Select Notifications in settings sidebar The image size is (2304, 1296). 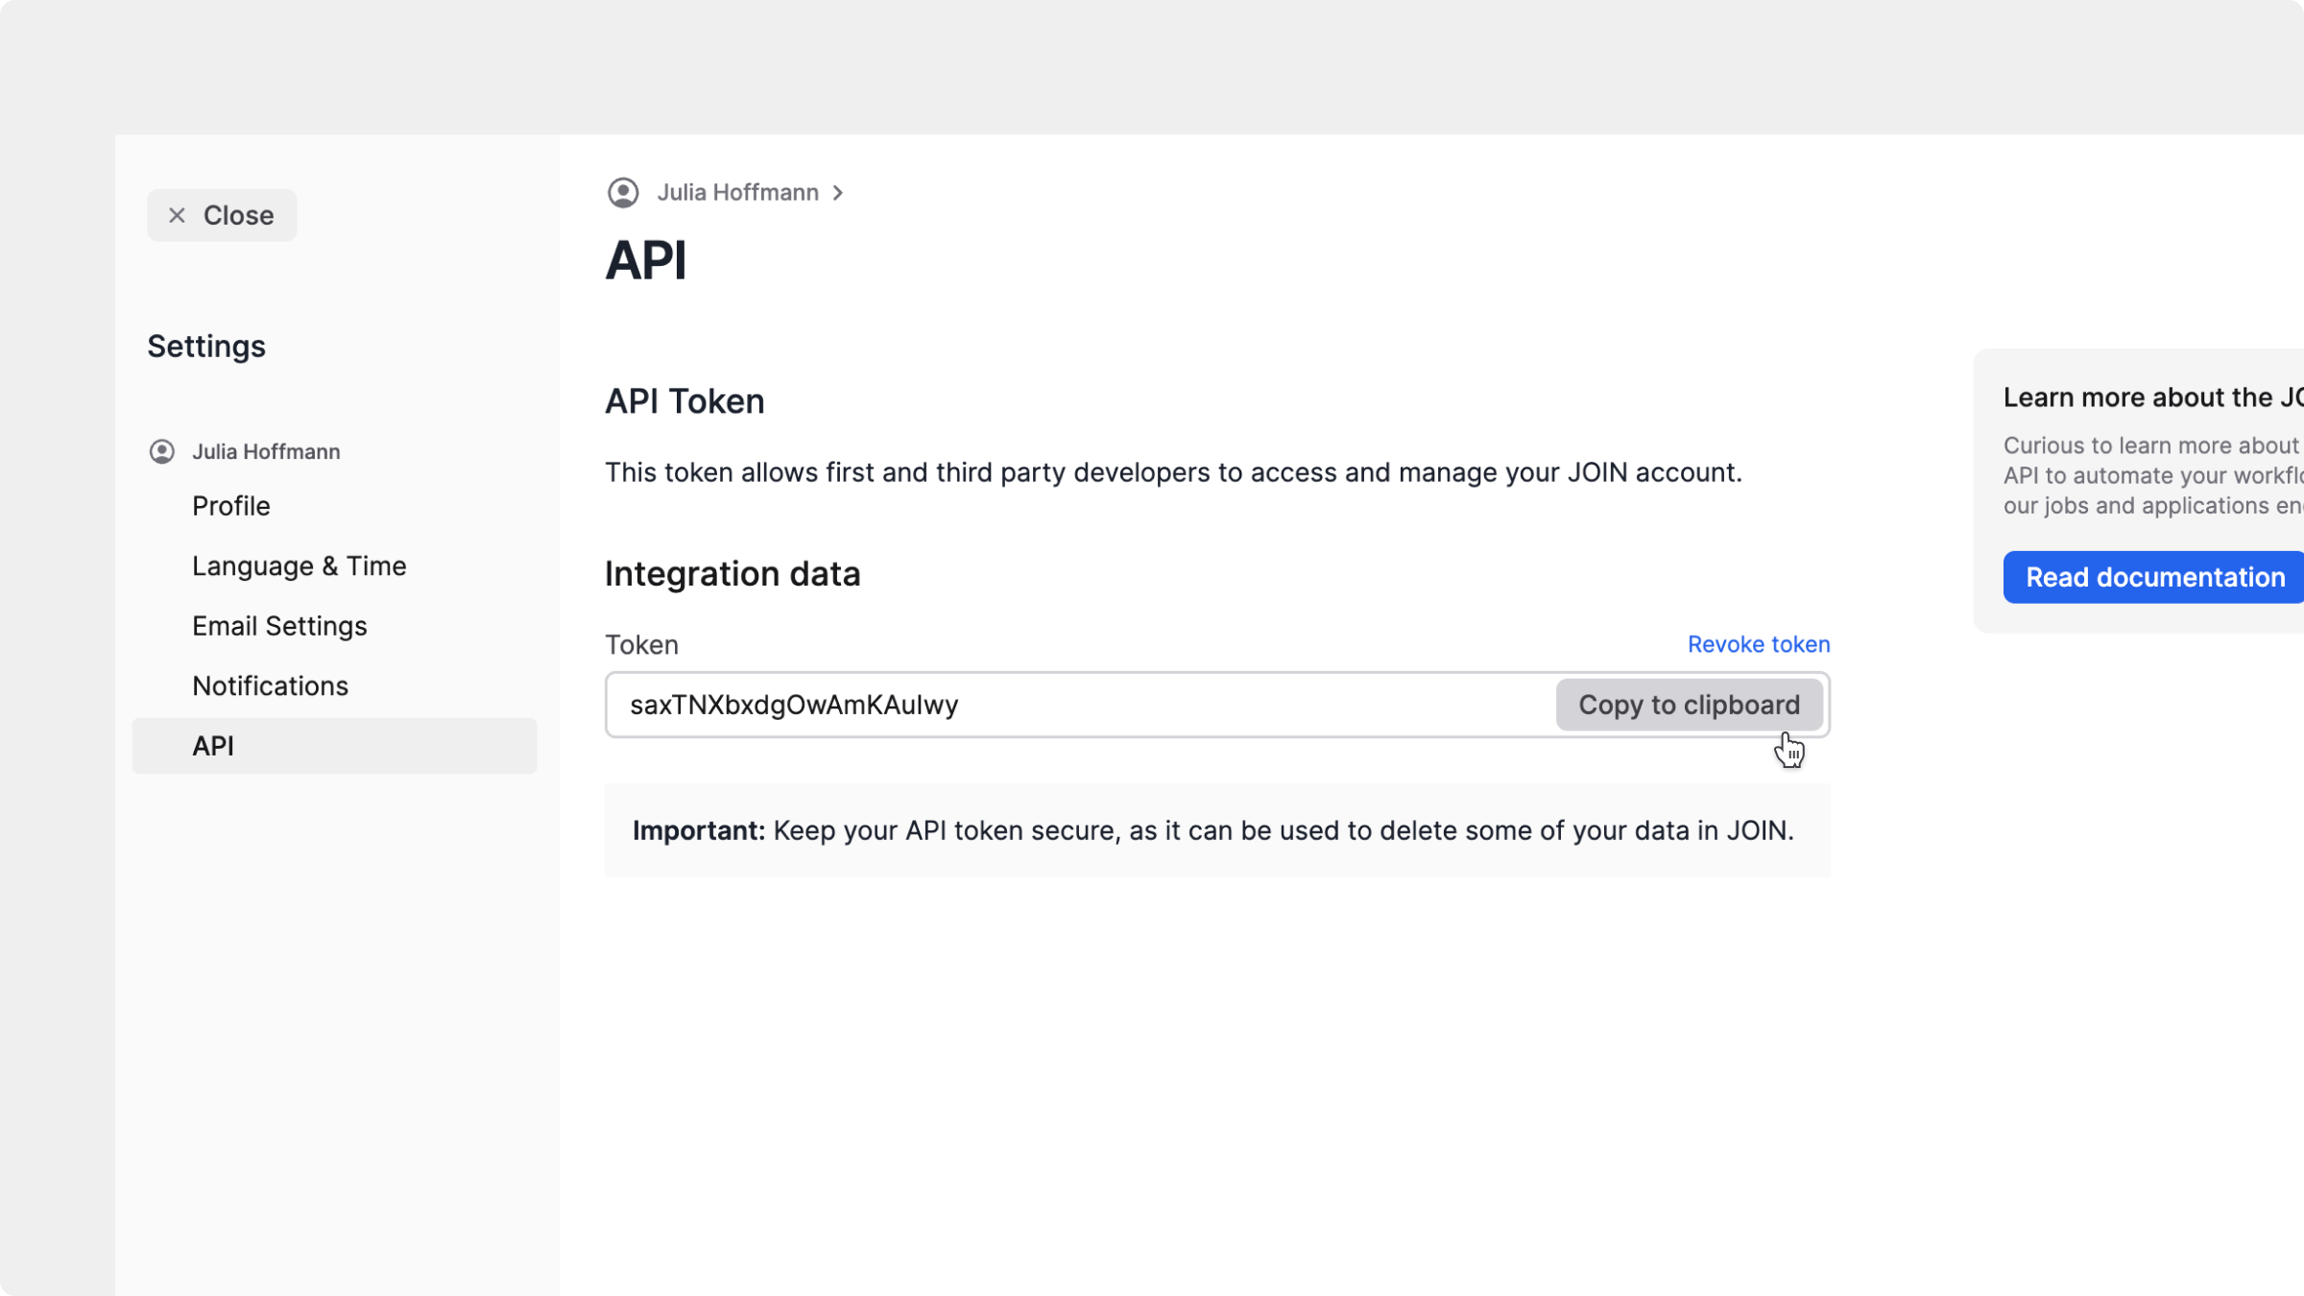(270, 686)
